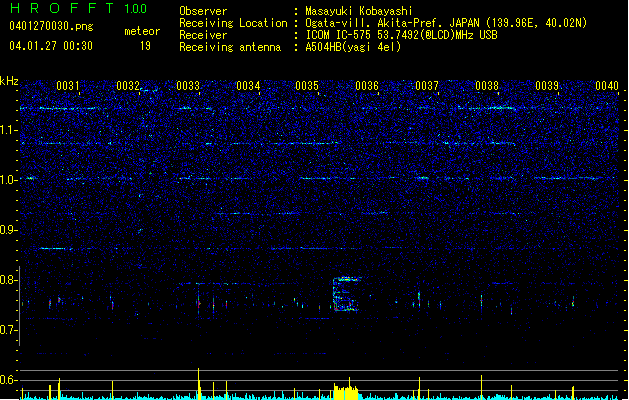Image resolution: width=629 pixels, height=400 pixels.
Task: Click the 0035 time marker
Action: click(x=307, y=86)
